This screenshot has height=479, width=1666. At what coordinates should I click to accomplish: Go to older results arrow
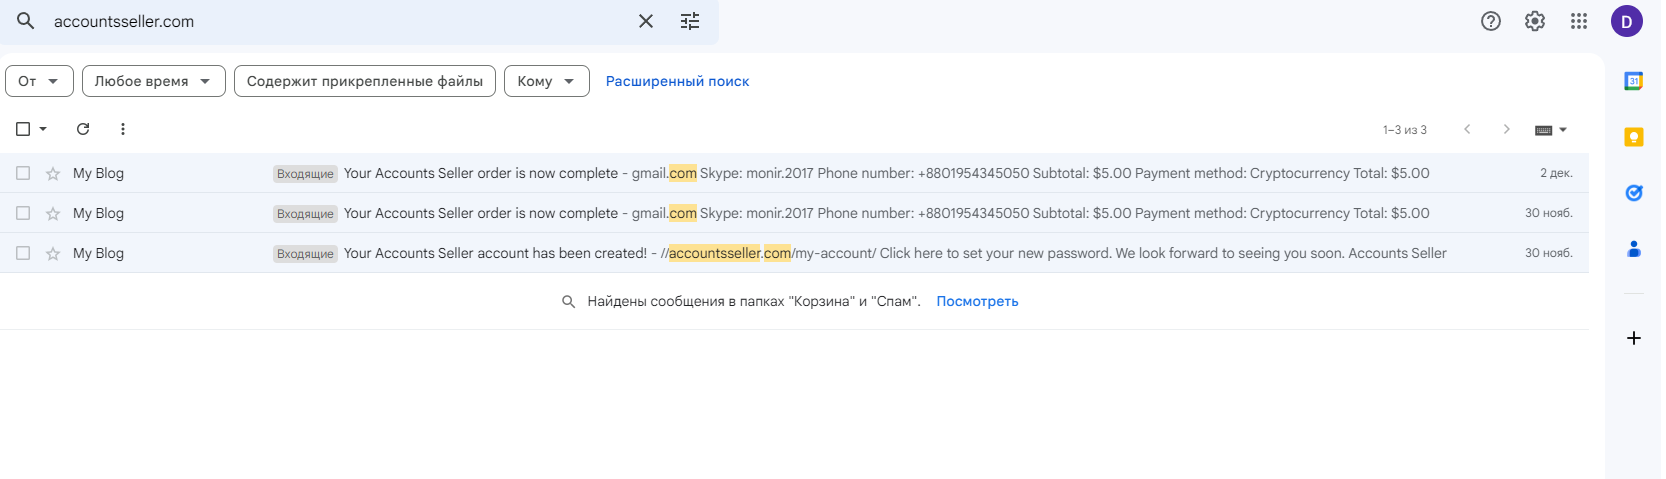point(1507,129)
